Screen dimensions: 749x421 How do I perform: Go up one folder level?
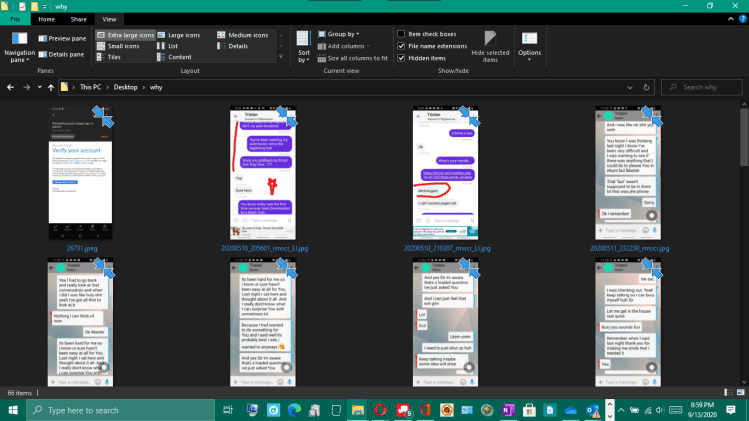(50, 88)
